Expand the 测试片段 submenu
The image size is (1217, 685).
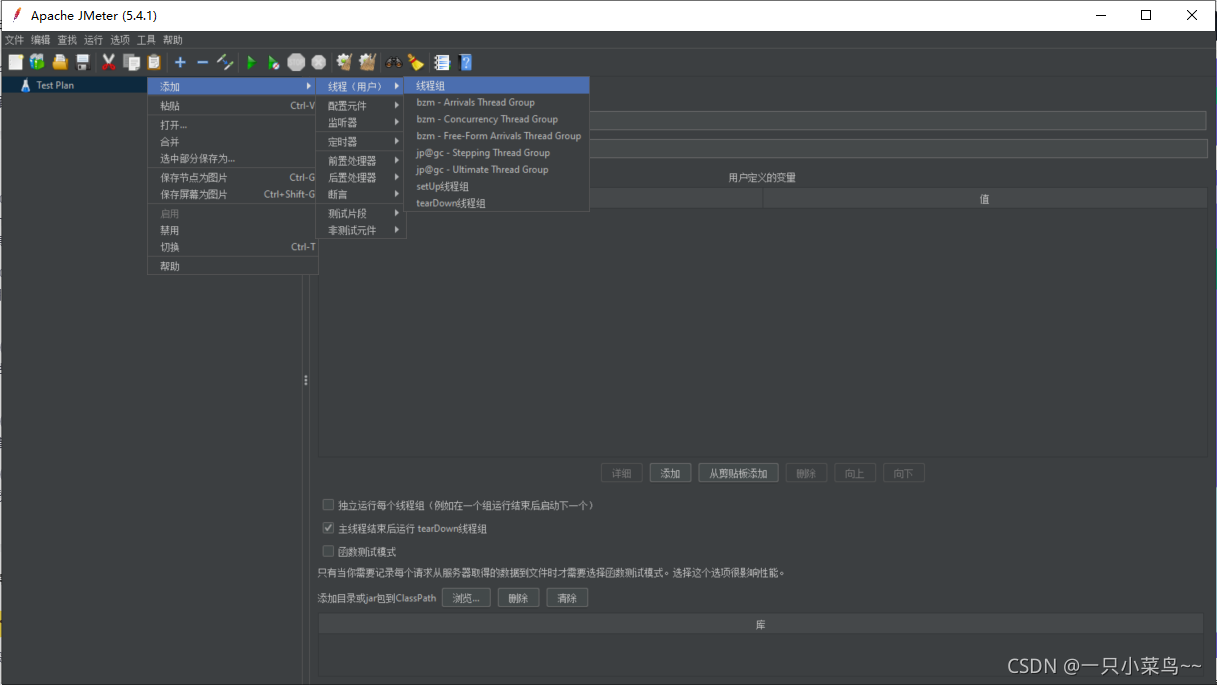[x=361, y=213]
